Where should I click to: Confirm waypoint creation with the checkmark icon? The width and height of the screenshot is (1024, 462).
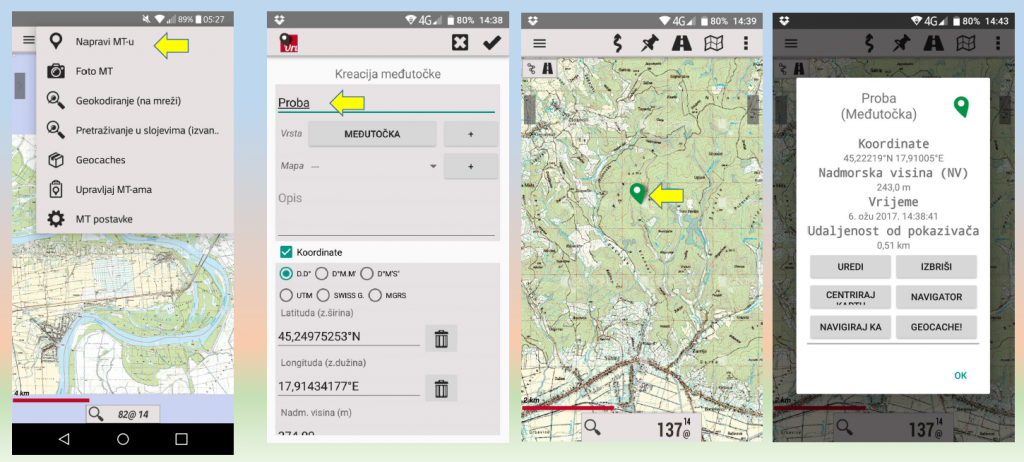491,42
